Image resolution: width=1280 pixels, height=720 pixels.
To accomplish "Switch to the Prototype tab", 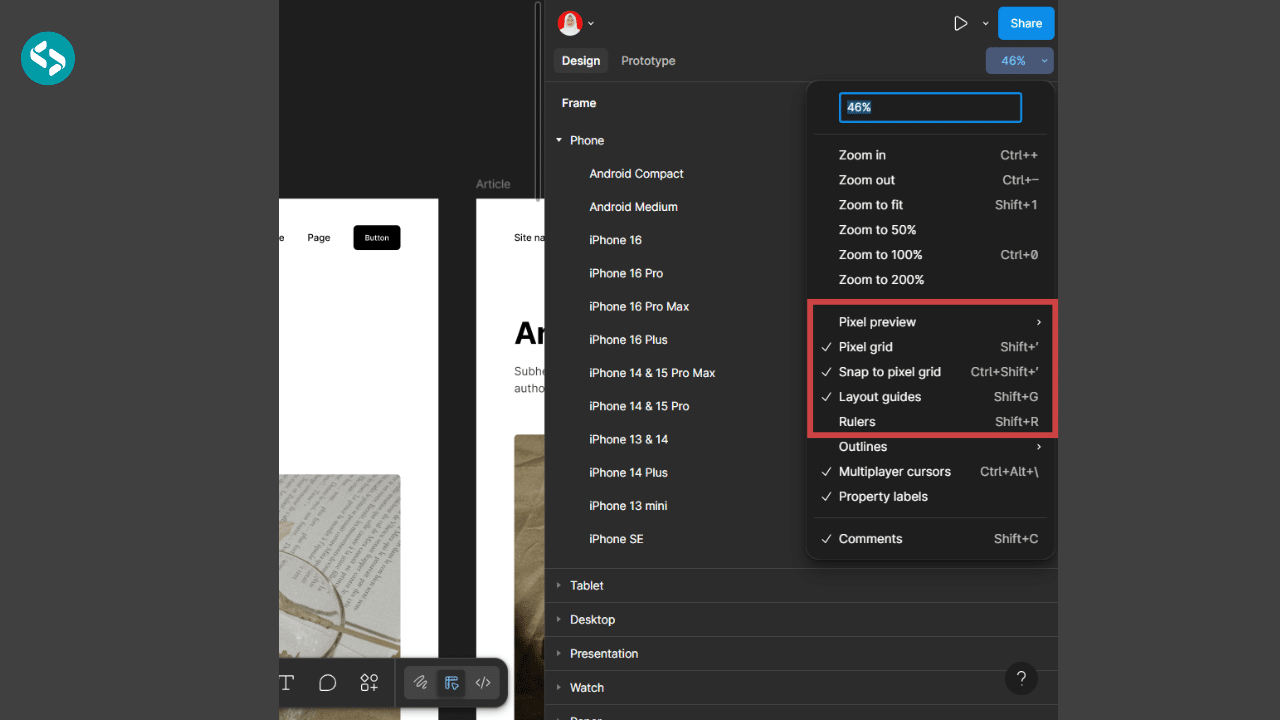I will pyautogui.click(x=648, y=60).
